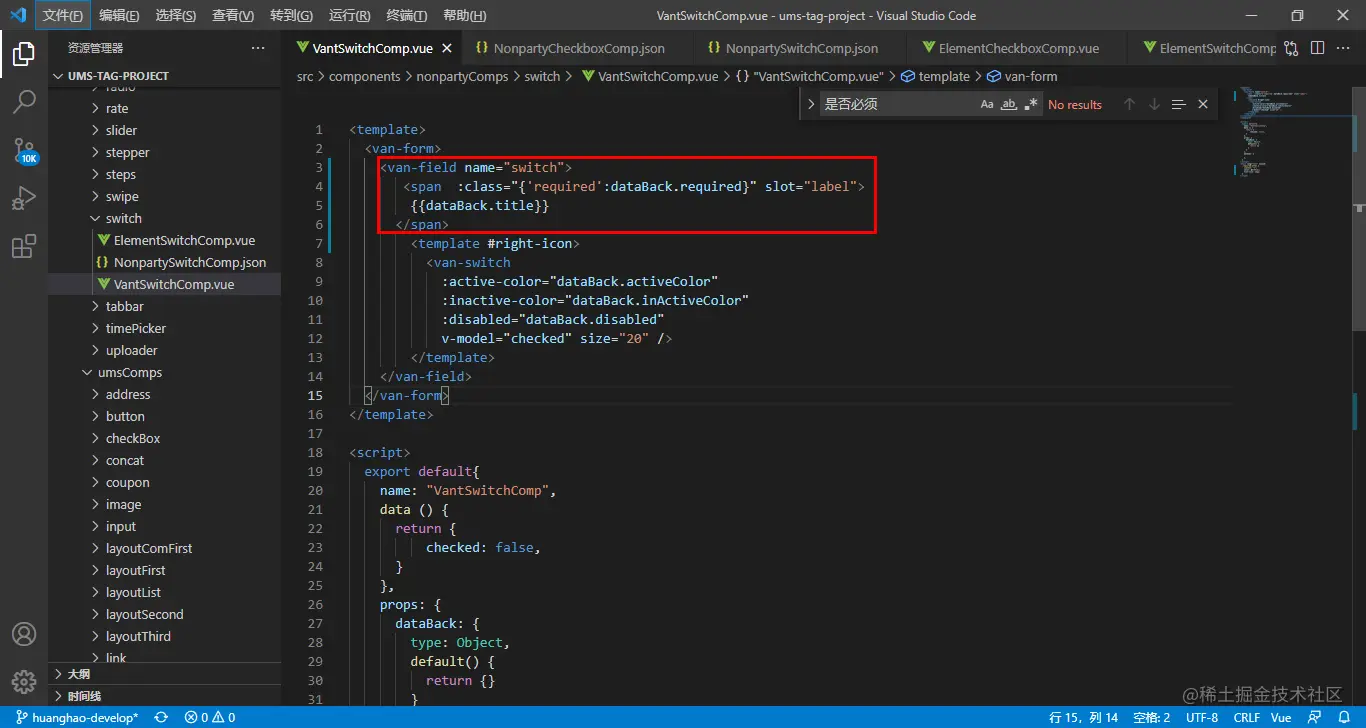This screenshot has height=728, width=1366.
Task: Toggle Use Regular Expression option
Action: (1031, 104)
